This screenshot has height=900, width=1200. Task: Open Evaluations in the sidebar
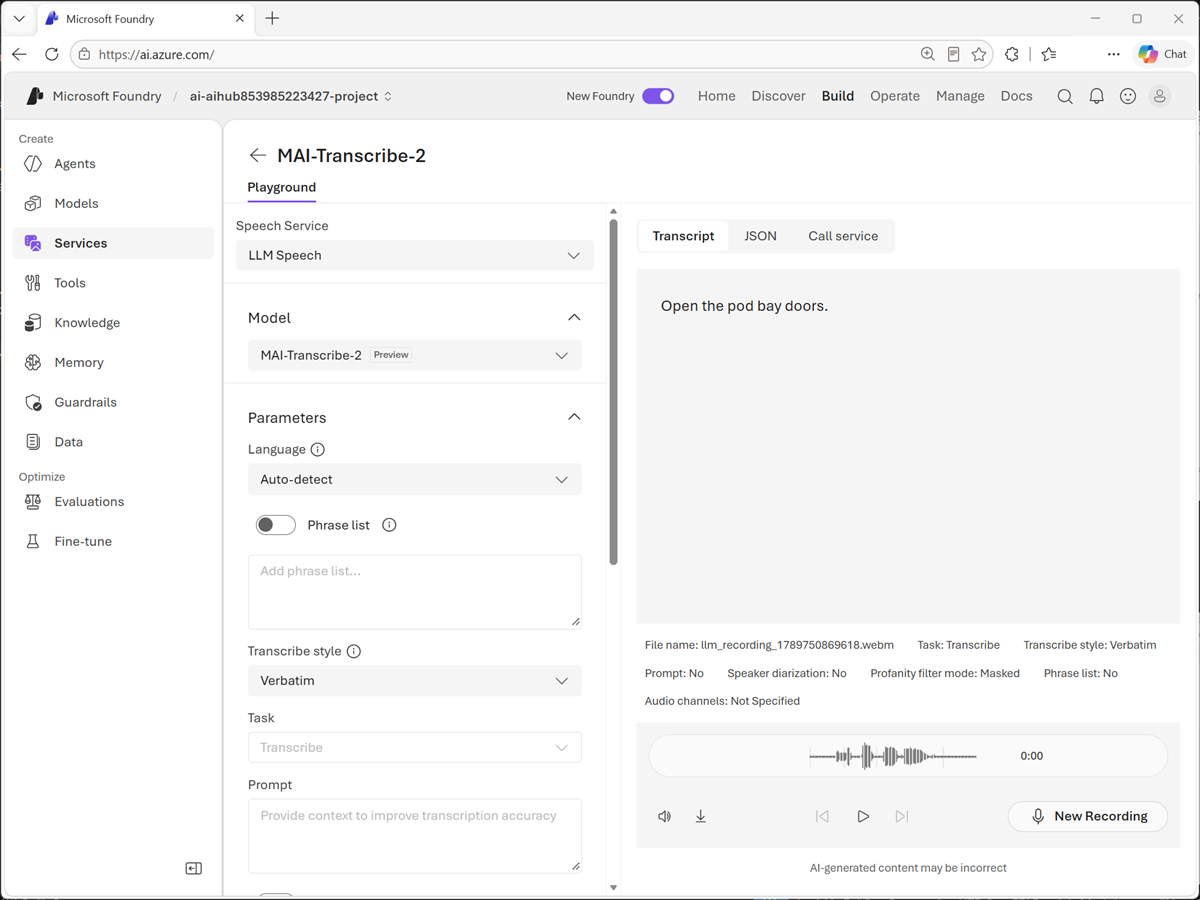point(113,502)
